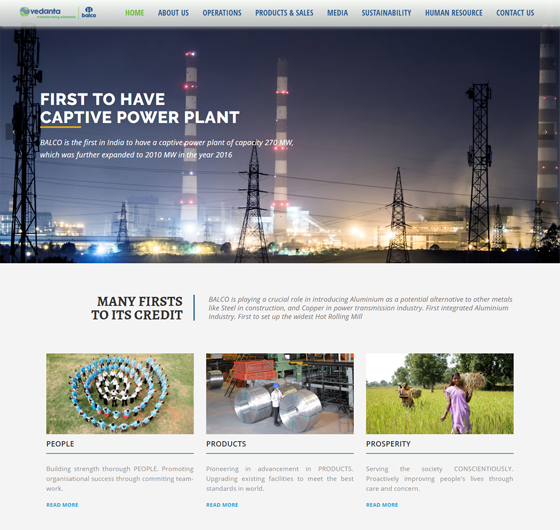Screen dimensions: 560x530
Task: Click Read More under People
Action: (x=62, y=505)
